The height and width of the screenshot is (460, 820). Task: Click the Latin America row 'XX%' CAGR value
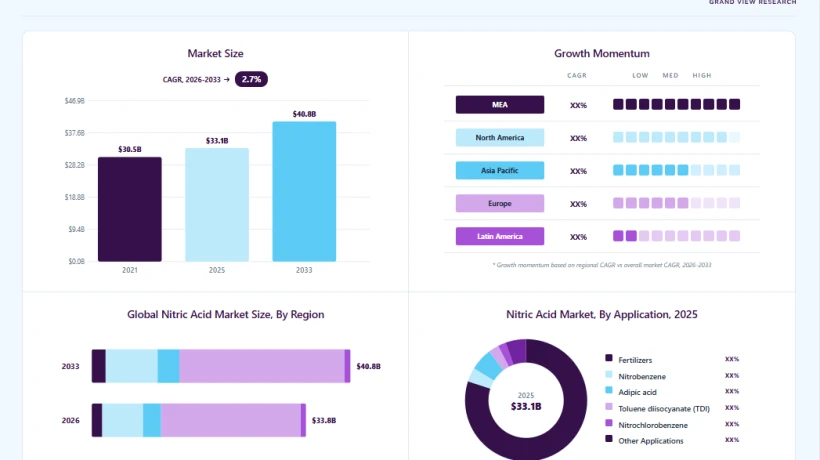point(578,237)
